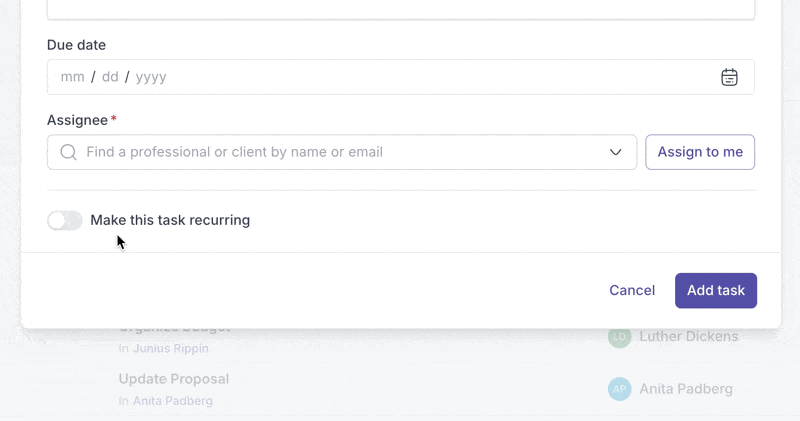Open the Junius Rippin link
This screenshot has width=800, height=421.
tap(171, 349)
